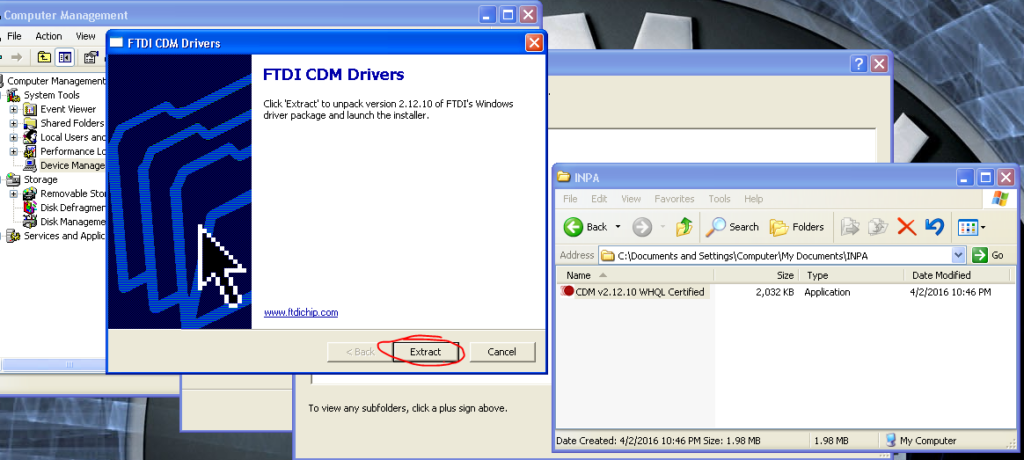Screen dimensions: 1024x460
Task: Open the View menu in Computer Management
Action: 86,36
